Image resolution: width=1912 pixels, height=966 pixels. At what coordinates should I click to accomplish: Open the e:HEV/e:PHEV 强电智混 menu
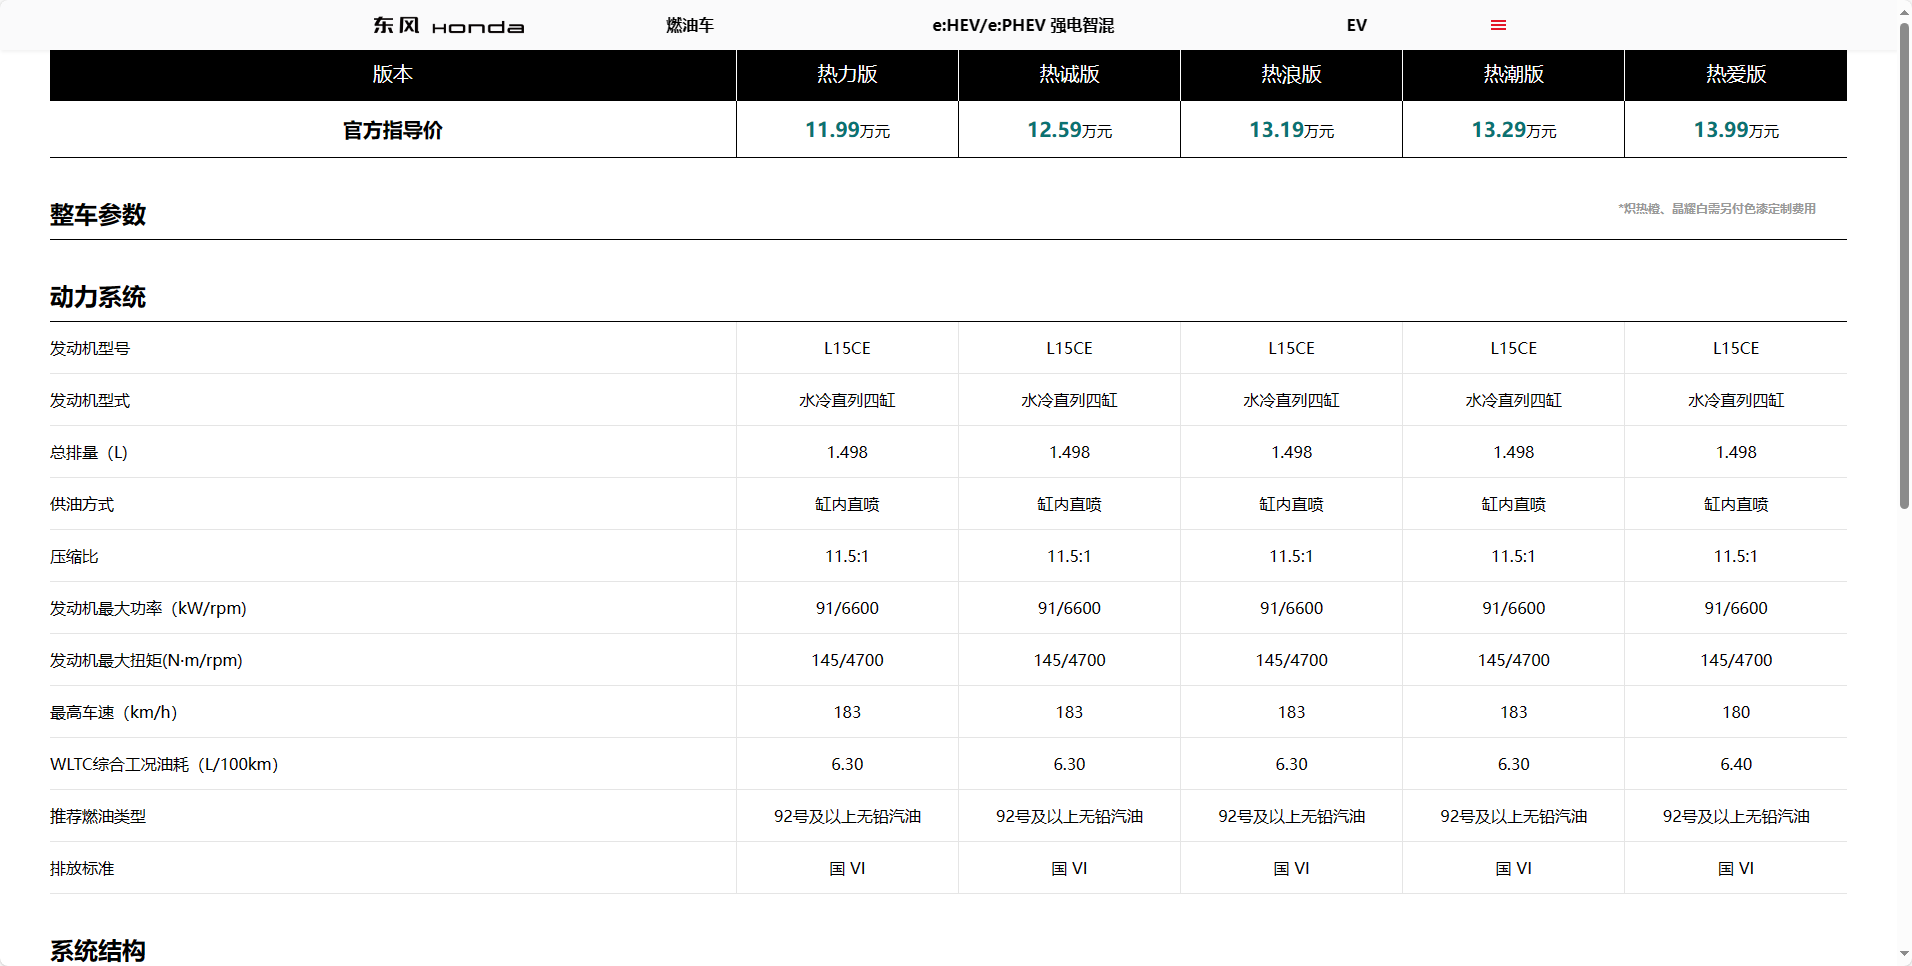tap(1022, 25)
